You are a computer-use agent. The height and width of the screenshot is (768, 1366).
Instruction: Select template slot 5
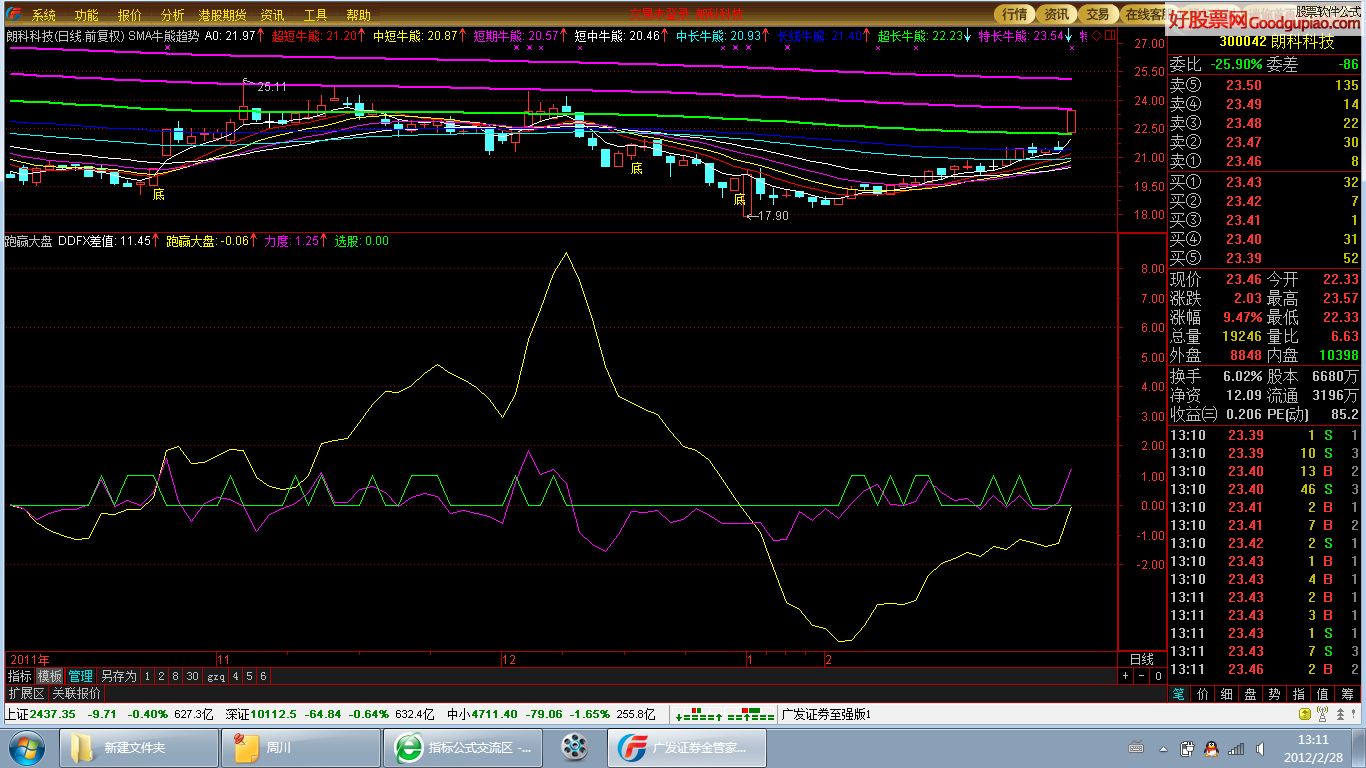(250, 676)
